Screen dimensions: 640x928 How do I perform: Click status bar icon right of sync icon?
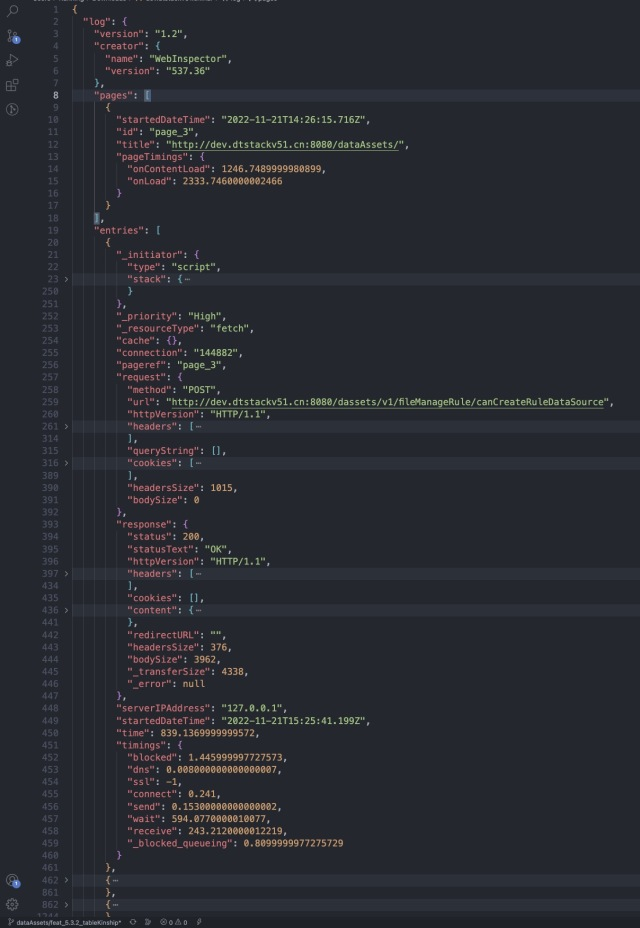[148, 922]
